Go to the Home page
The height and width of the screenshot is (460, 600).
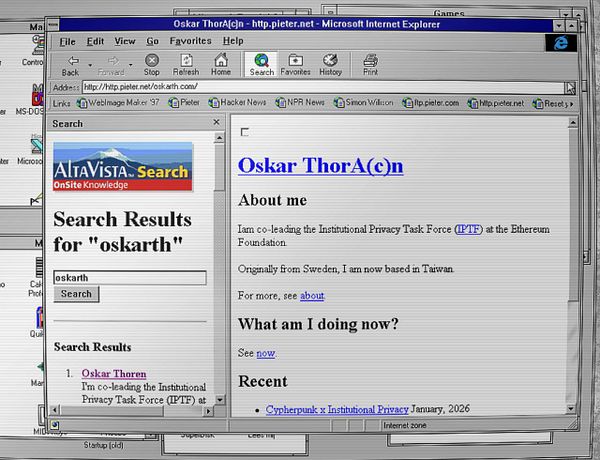[x=221, y=65]
